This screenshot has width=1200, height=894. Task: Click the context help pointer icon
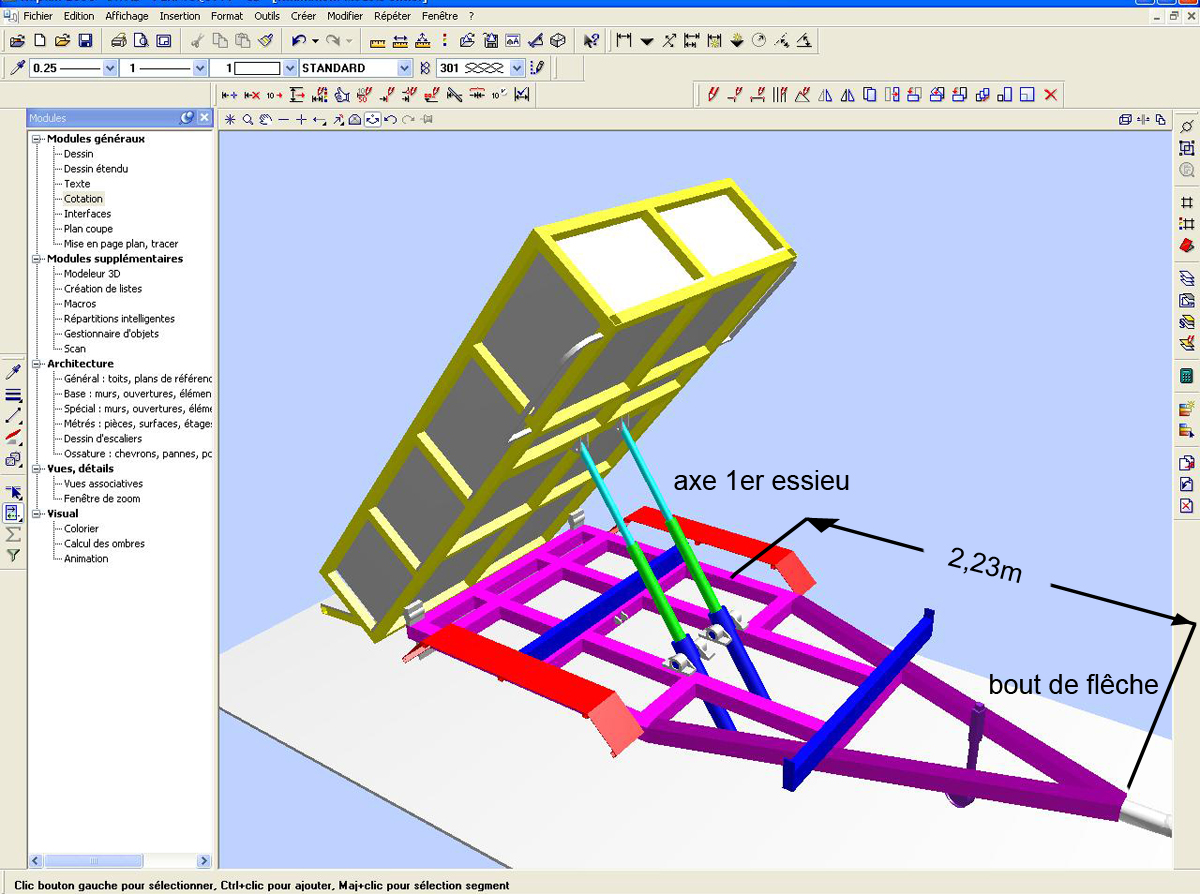coord(591,41)
